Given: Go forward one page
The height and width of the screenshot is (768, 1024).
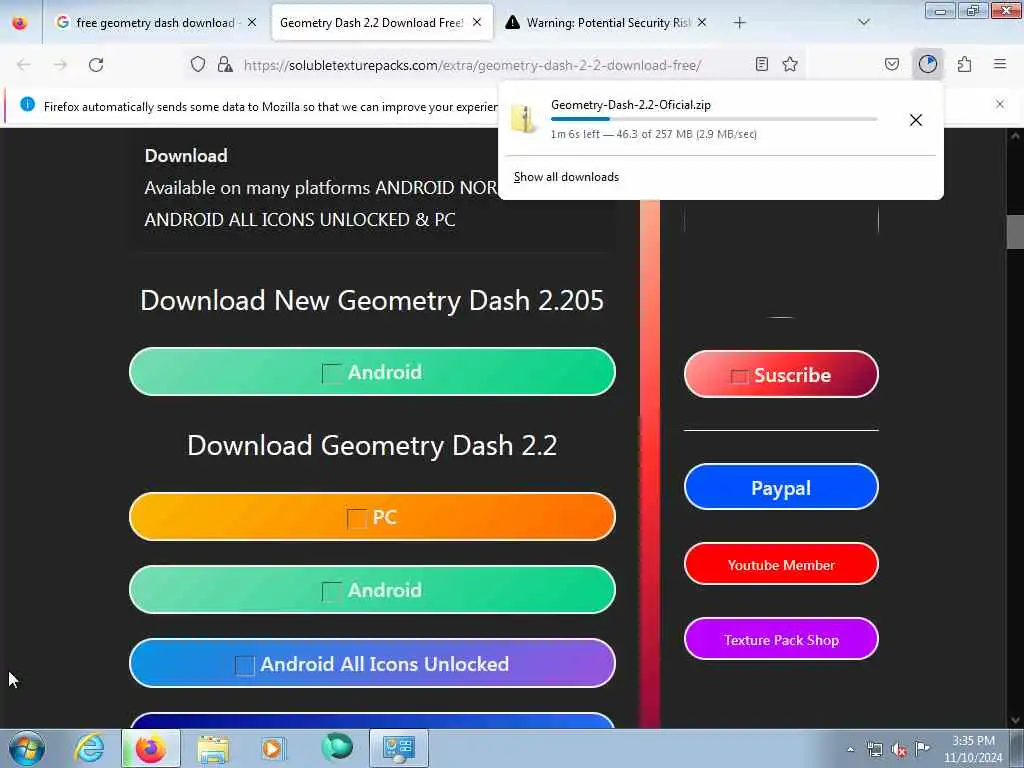Looking at the screenshot, I should pyautogui.click(x=60, y=65).
